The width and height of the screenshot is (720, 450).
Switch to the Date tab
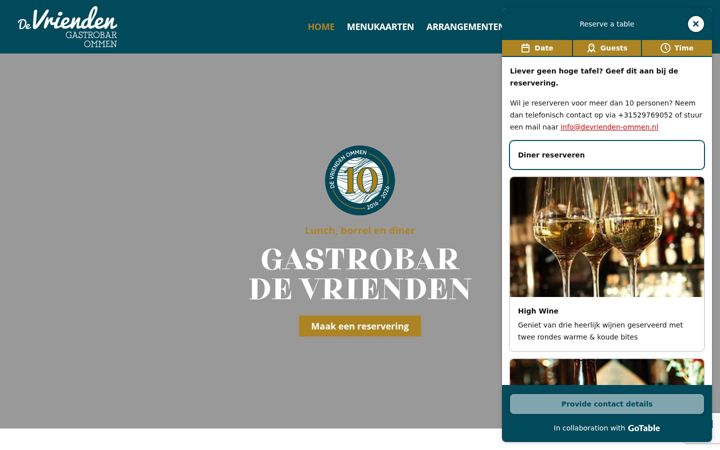(537, 48)
